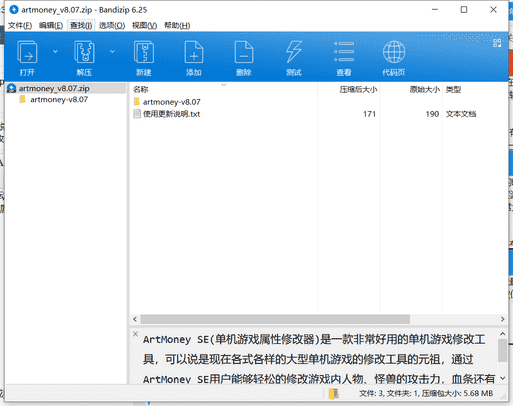Sort by 压缩后大小 column header
Viewport: 513px width, 406px height.
pos(358,89)
